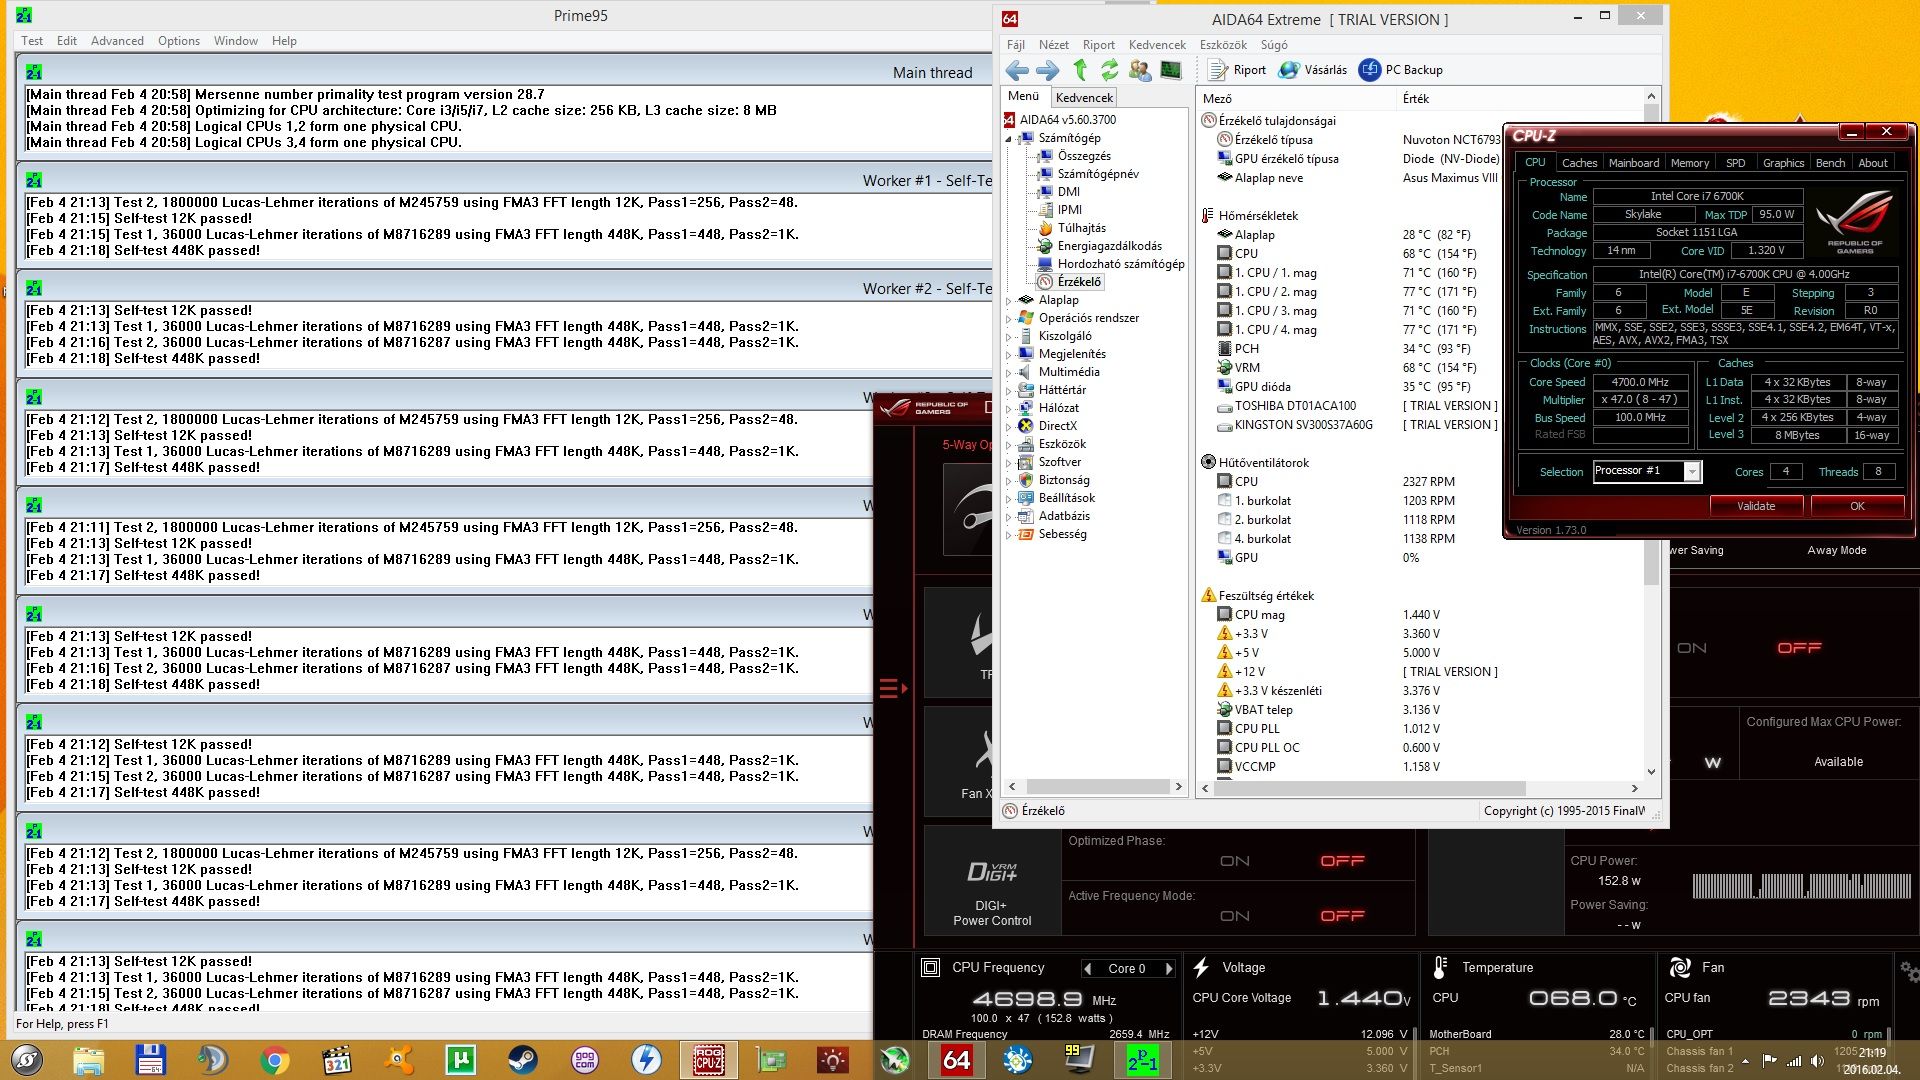Click the Mező column header
This screenshot has height=1080, width=1920.
(1295, 98)
